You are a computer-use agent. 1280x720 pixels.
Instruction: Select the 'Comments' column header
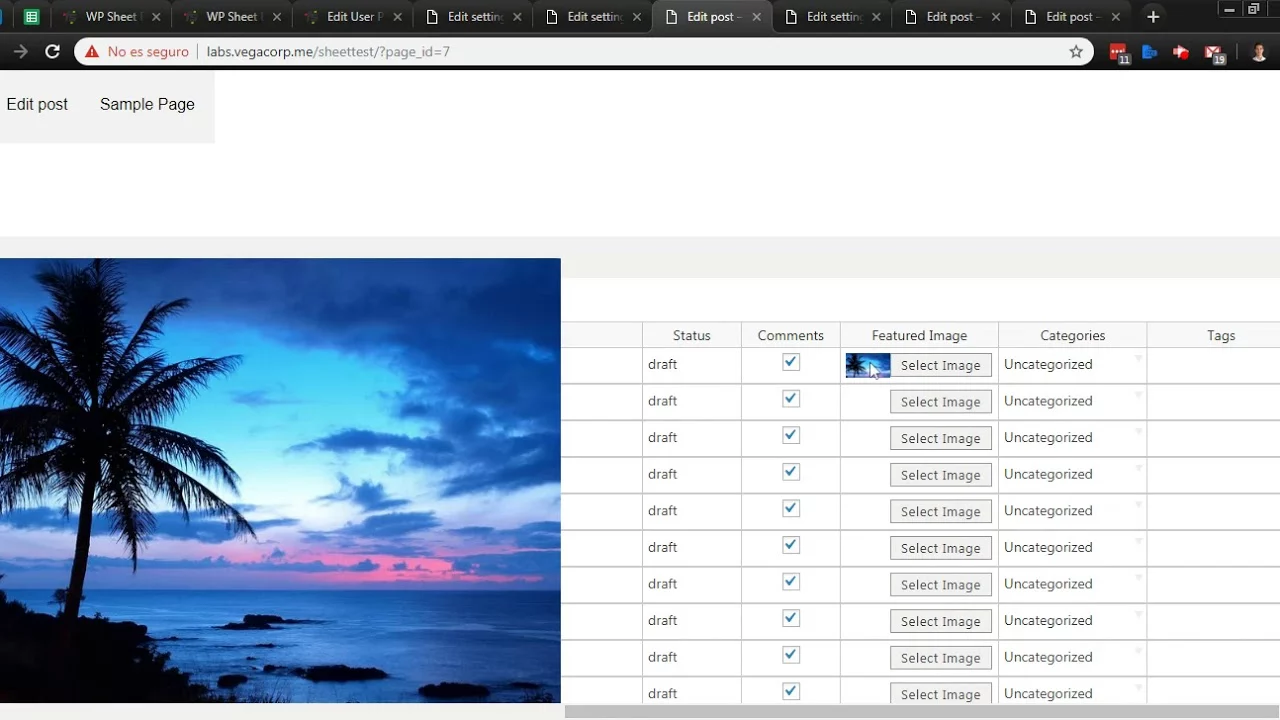pyautogui.click(x=791, y=336)
